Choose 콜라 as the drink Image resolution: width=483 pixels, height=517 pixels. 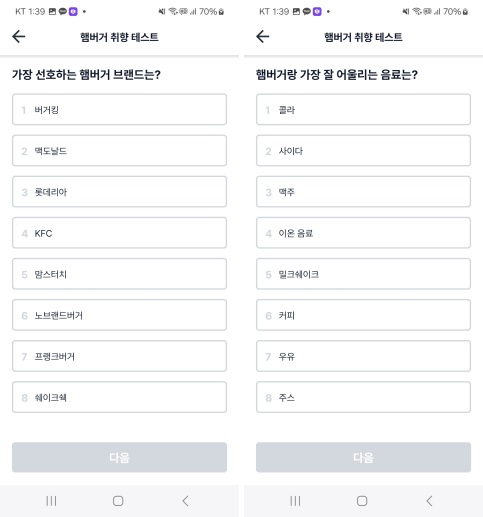click(x=363, y=109)
